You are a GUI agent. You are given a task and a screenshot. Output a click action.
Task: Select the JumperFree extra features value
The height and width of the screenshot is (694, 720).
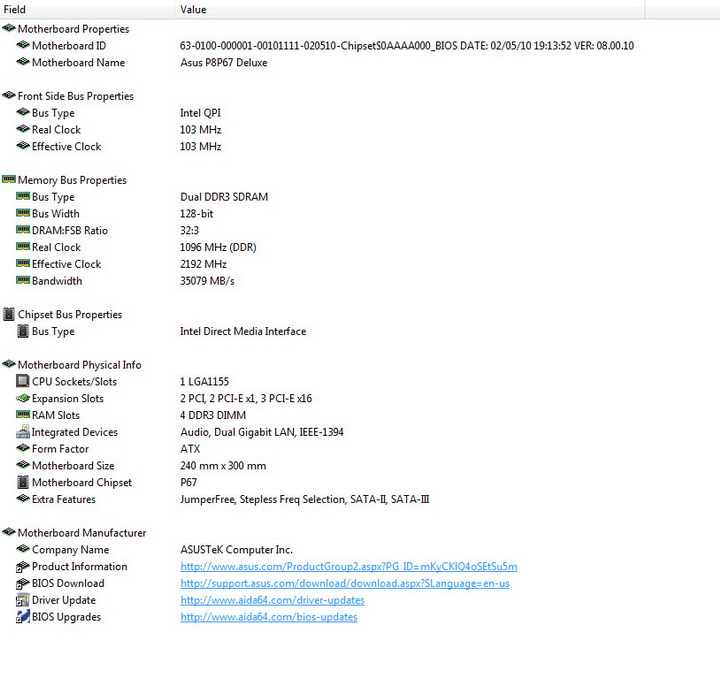point(305,499)
